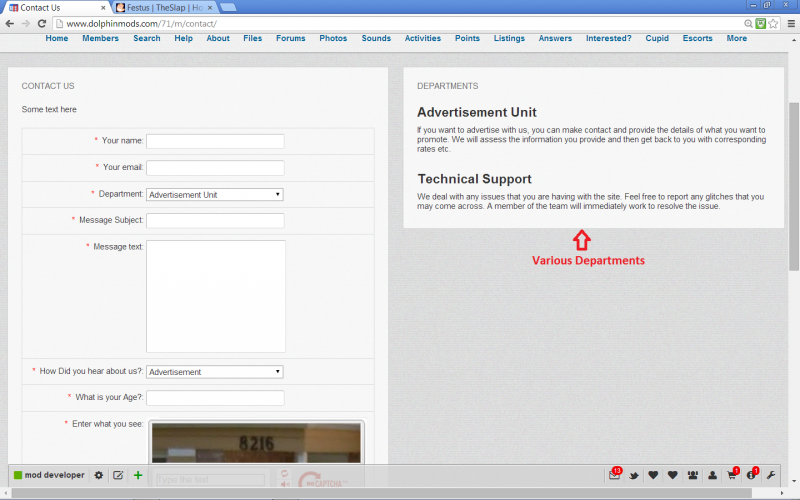Click the Technical Support heading
This screenshot has width=800, height=500.
point(474,179)
